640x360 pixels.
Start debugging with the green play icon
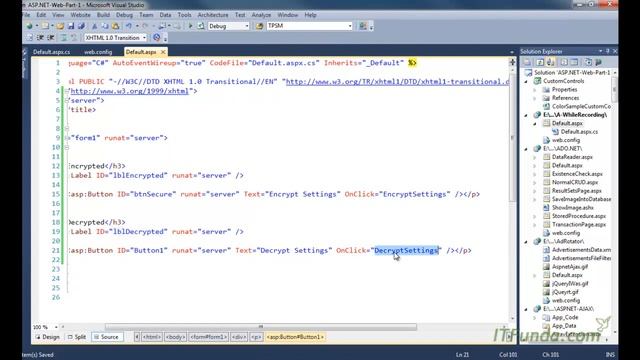coord(190,26)
